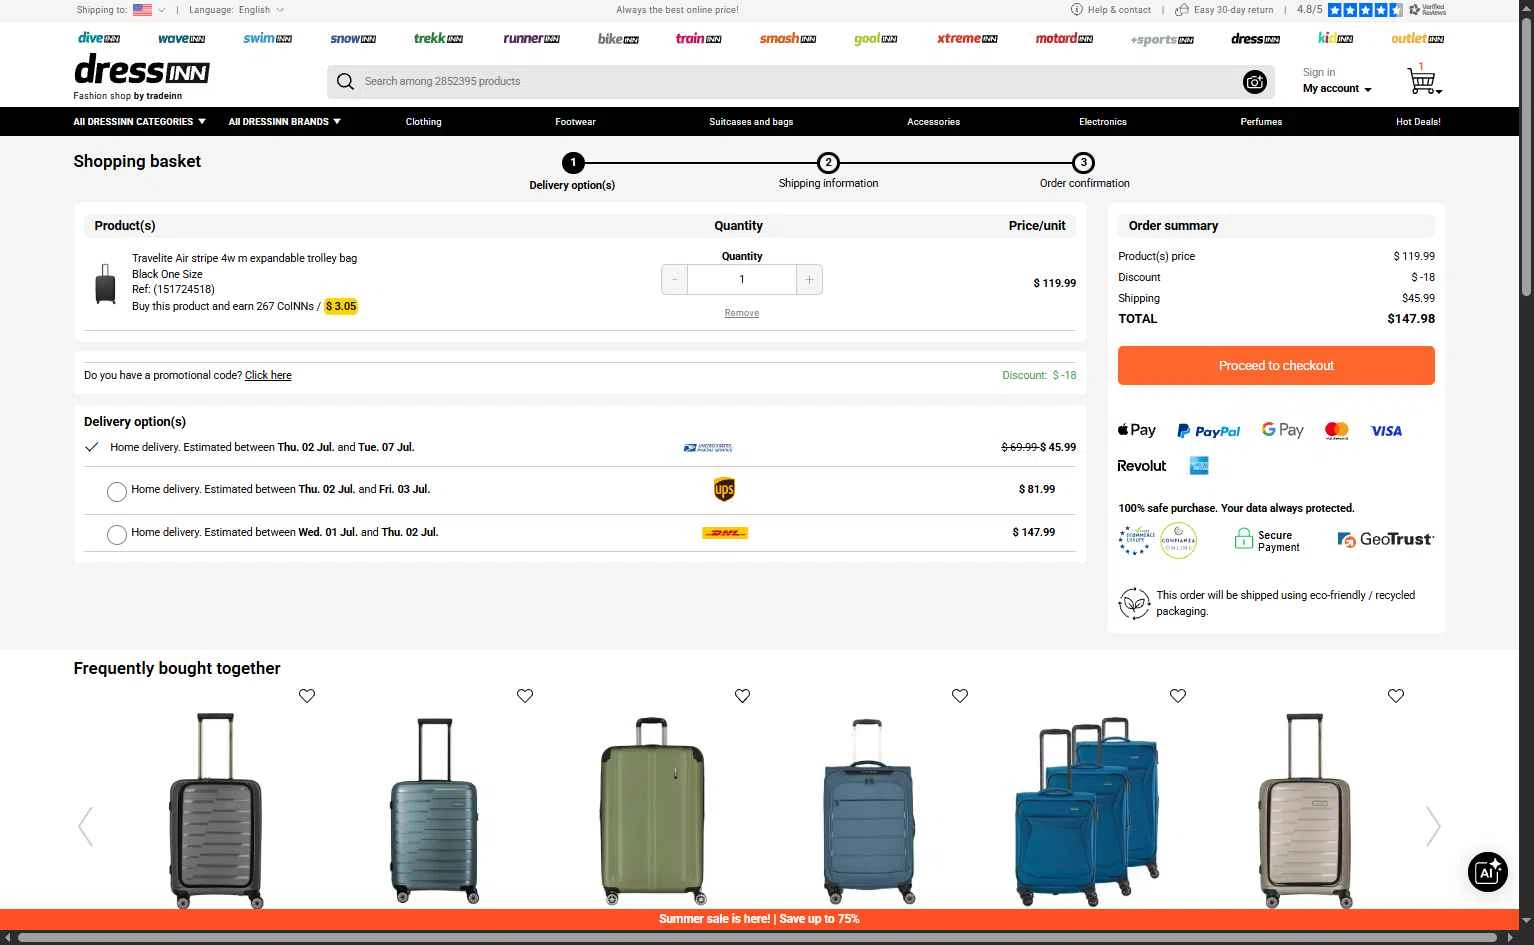1534x945 pixels.
Task: Click the magnifier search icon
Action: tap(345, 81)
